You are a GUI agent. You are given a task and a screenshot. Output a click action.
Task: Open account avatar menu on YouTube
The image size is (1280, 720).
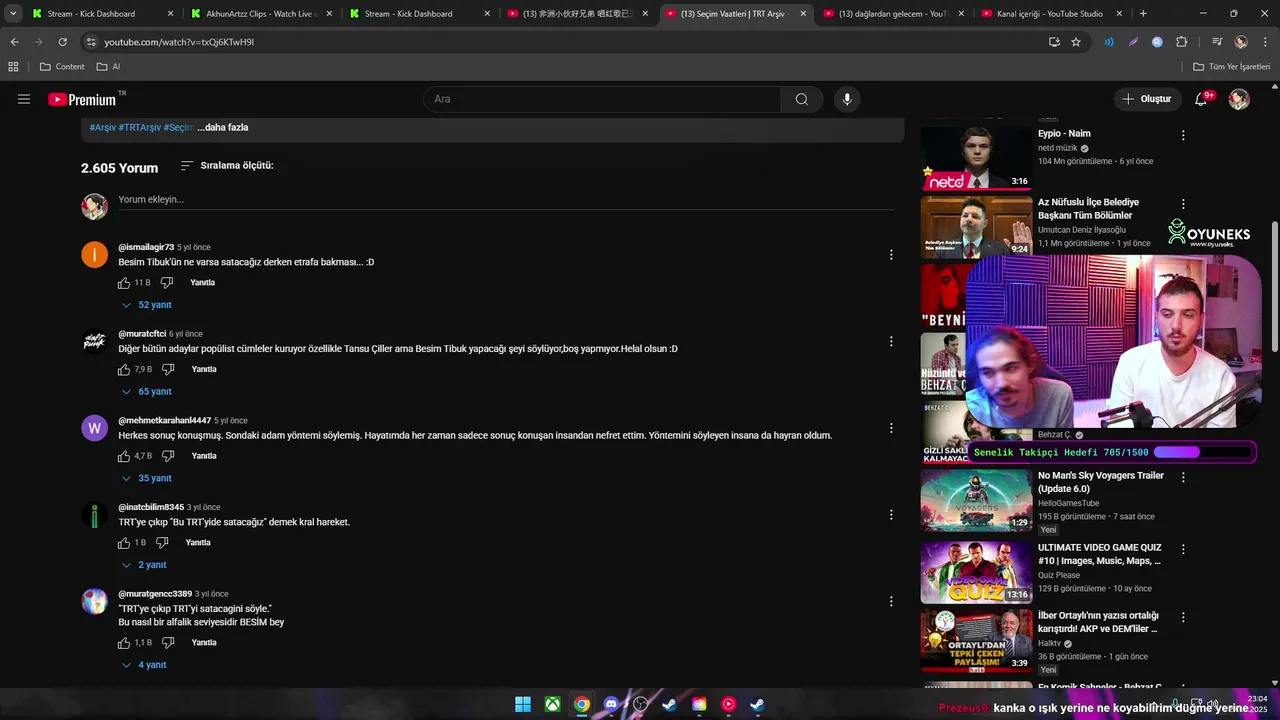click(1239, 99)
